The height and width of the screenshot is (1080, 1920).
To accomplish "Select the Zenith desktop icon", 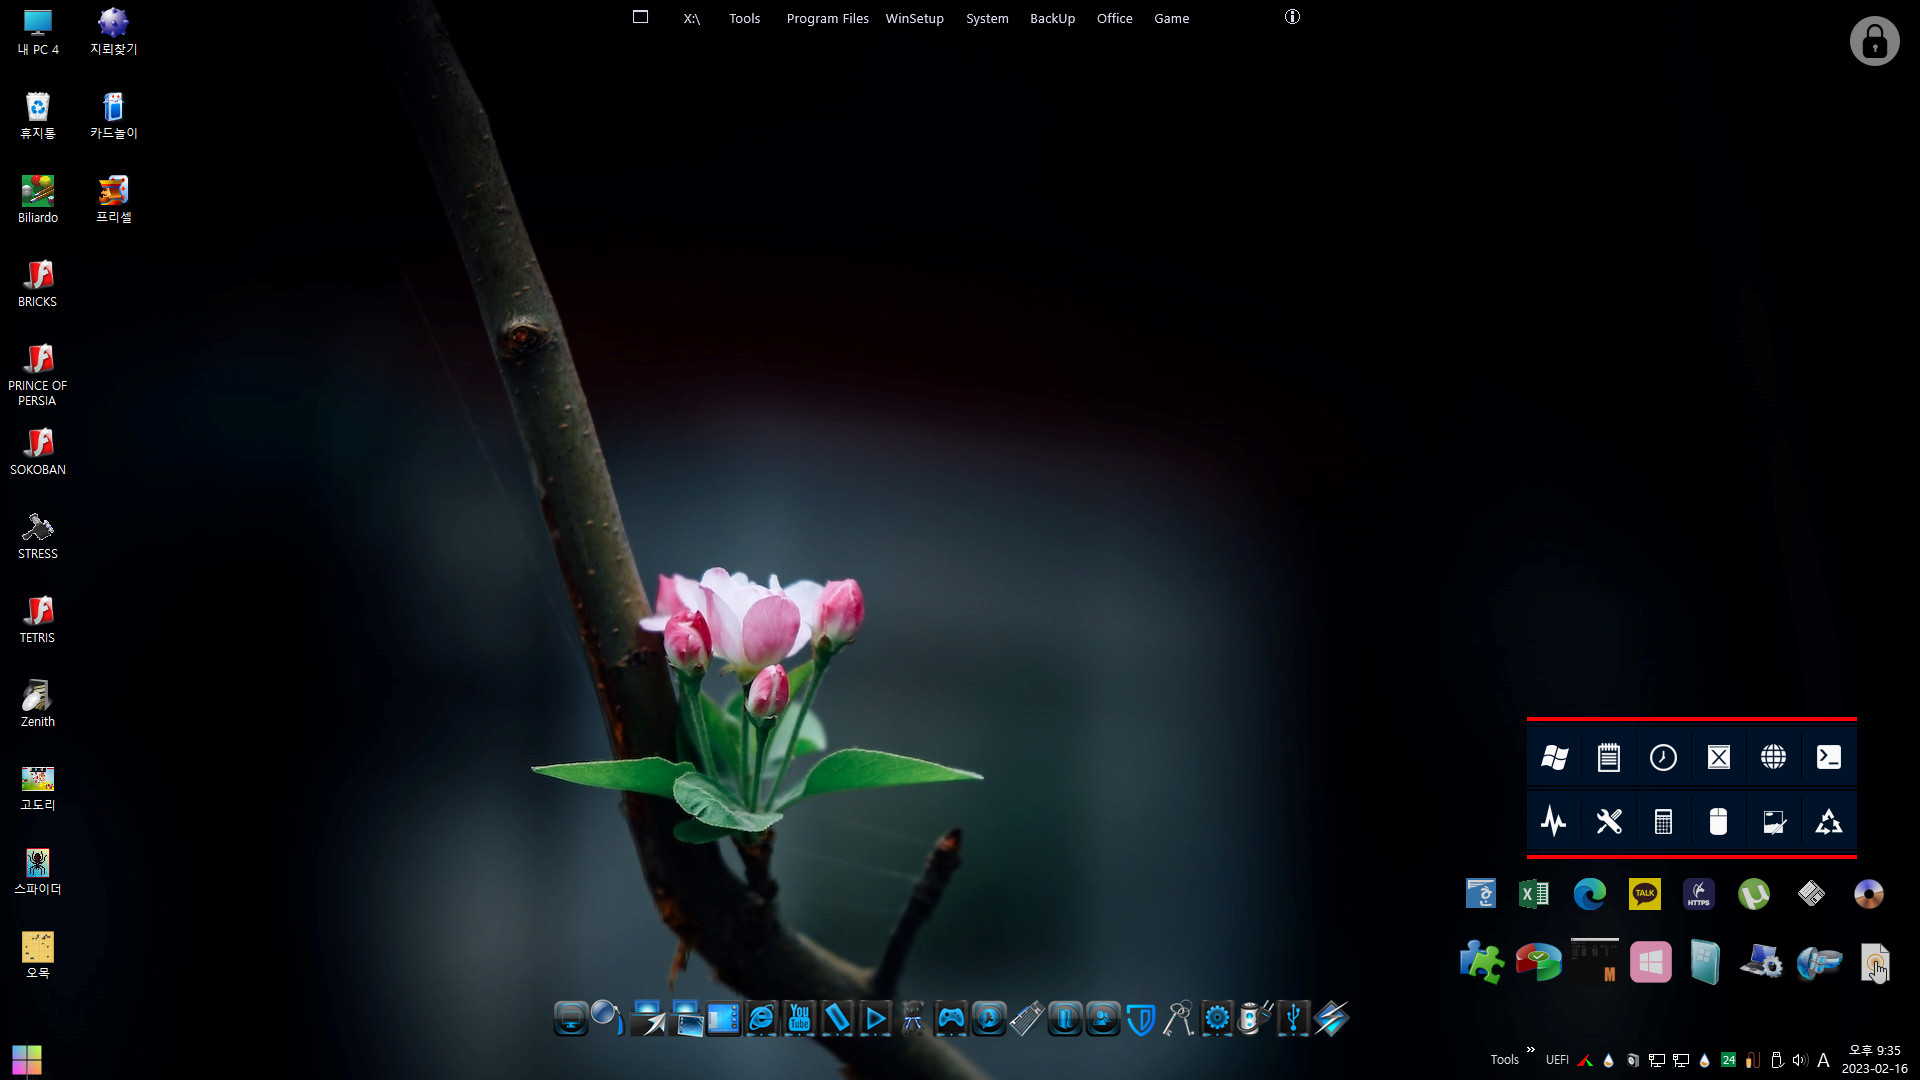I will point(38,703).
